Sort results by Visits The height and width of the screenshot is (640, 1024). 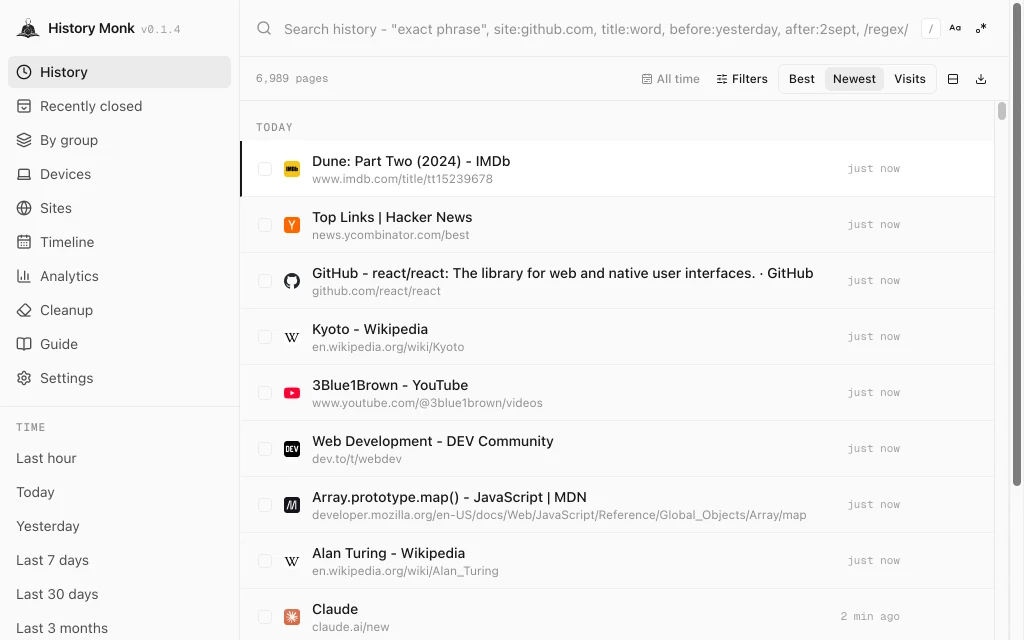[x=910, y=79]
